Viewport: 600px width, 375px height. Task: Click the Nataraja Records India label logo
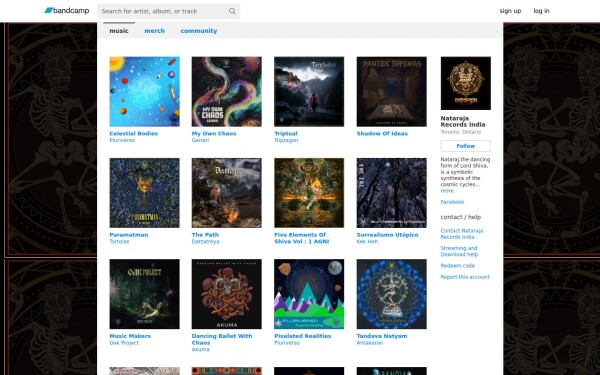pyautogui.click(x=465, y=83)
